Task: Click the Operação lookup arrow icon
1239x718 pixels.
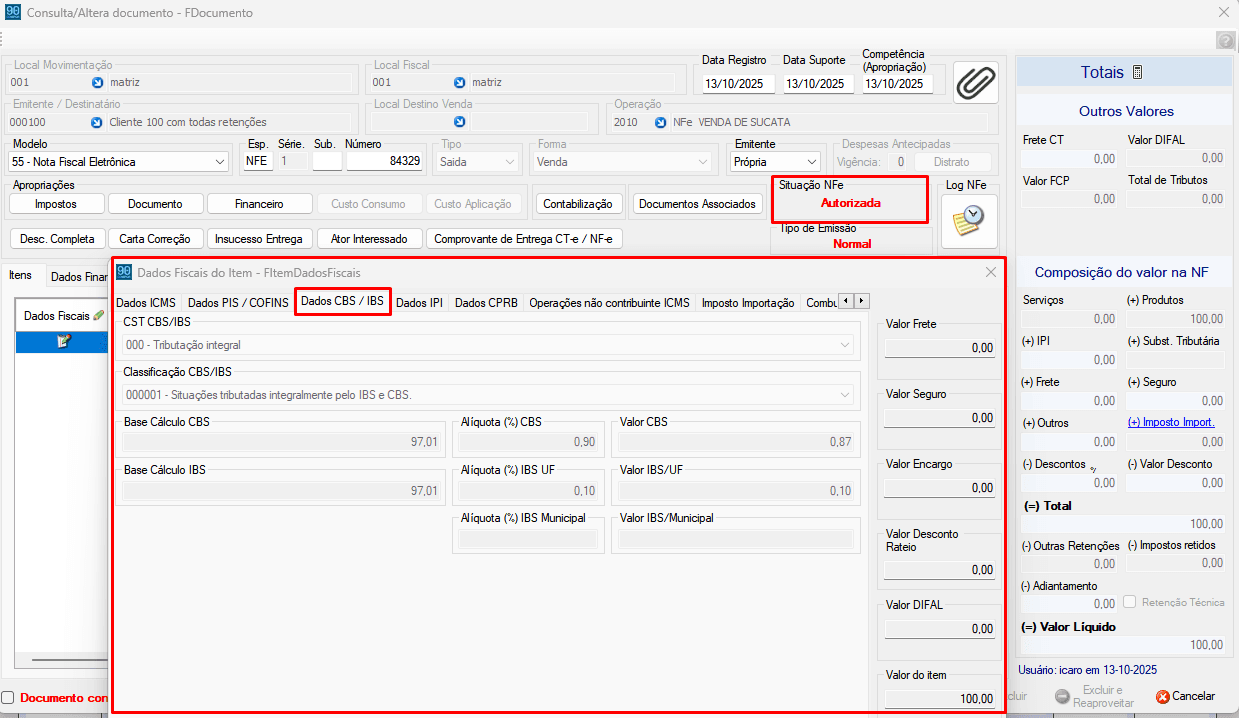Action: 661,122
